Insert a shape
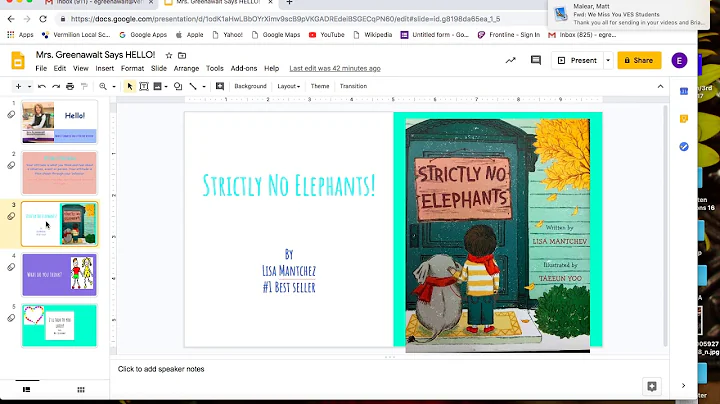Image resolution: width=720 pixels, height=404 pixels. [x=178, y=86]
